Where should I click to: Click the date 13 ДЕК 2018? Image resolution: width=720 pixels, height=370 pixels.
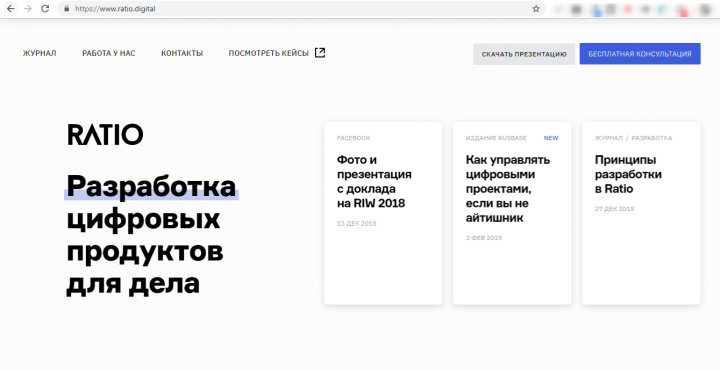click(356, 224)
